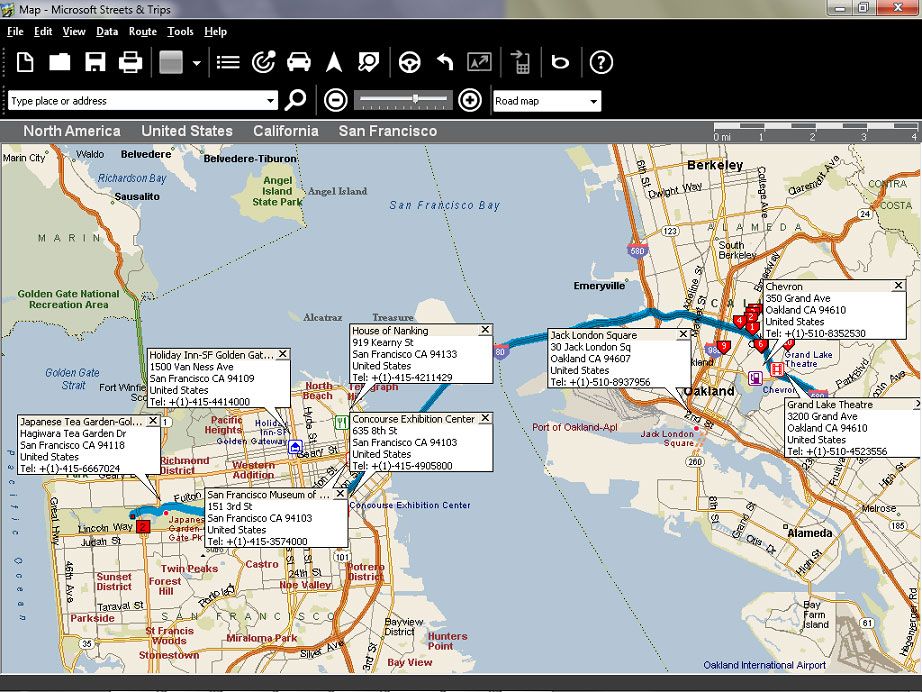Click the New map document icon
Image resolution: width=922 pixels, height=692 pixels.
tap(25, 63)
